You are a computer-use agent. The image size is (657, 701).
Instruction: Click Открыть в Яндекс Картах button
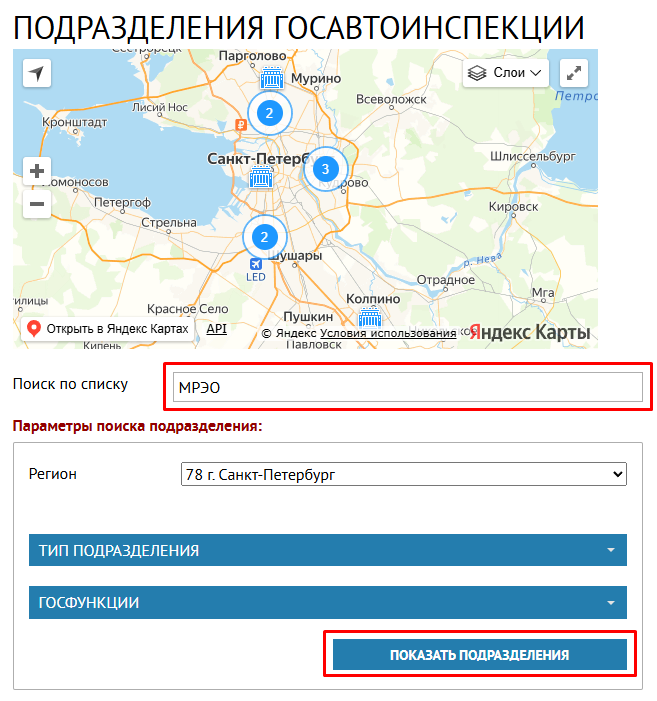pos(107,329)
